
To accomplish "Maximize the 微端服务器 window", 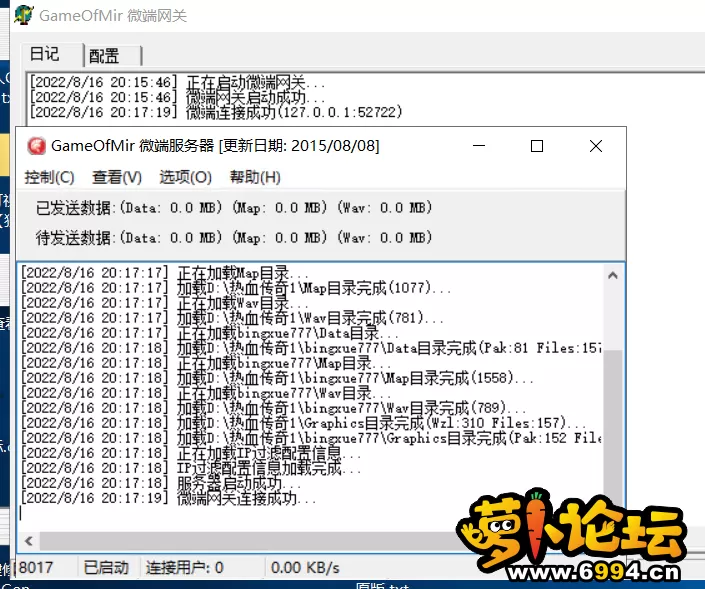I will 537,146.
